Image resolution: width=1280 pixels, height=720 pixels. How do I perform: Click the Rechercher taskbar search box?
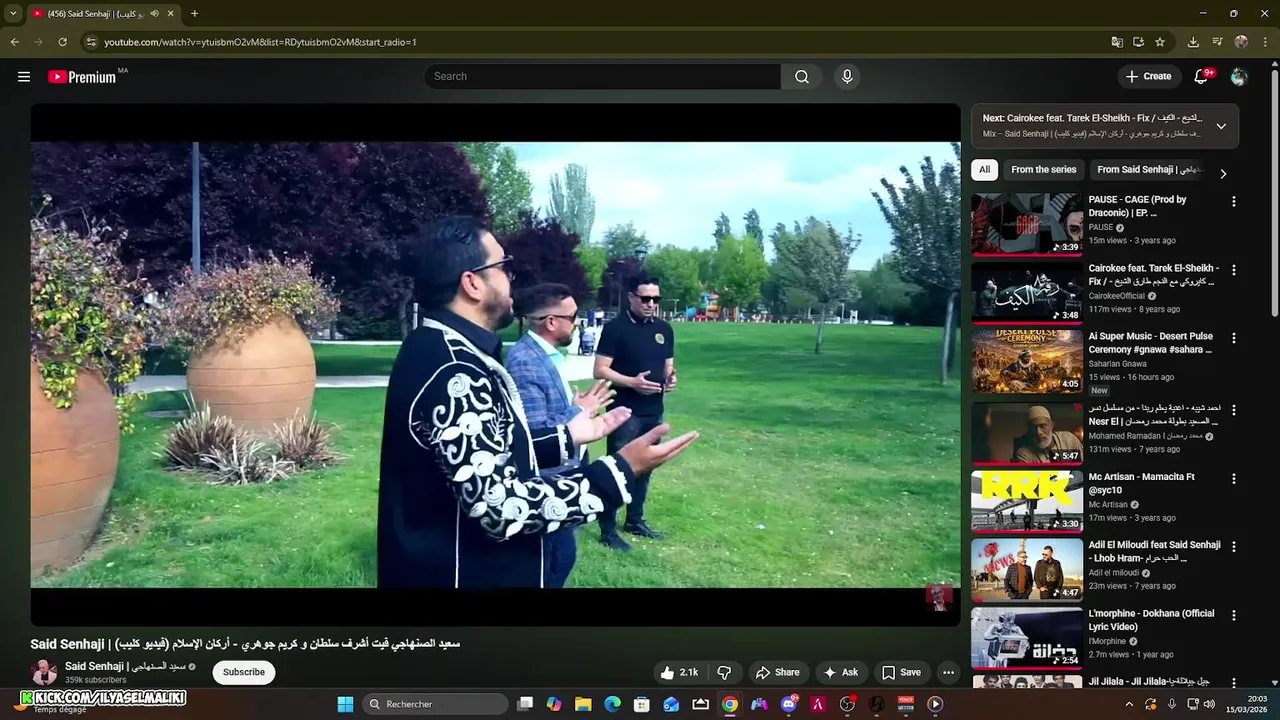point(434,704)
